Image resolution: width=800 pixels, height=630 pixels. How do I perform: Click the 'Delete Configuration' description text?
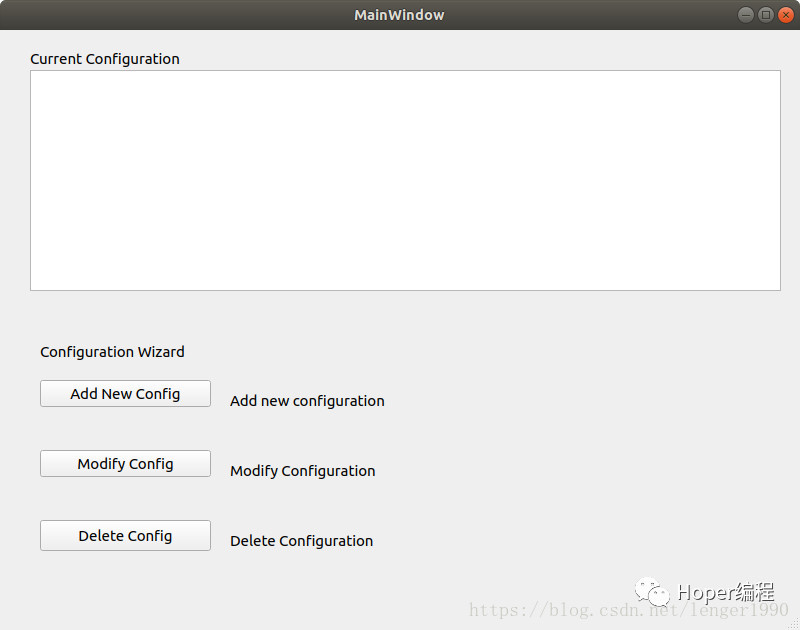pos(302,541)
